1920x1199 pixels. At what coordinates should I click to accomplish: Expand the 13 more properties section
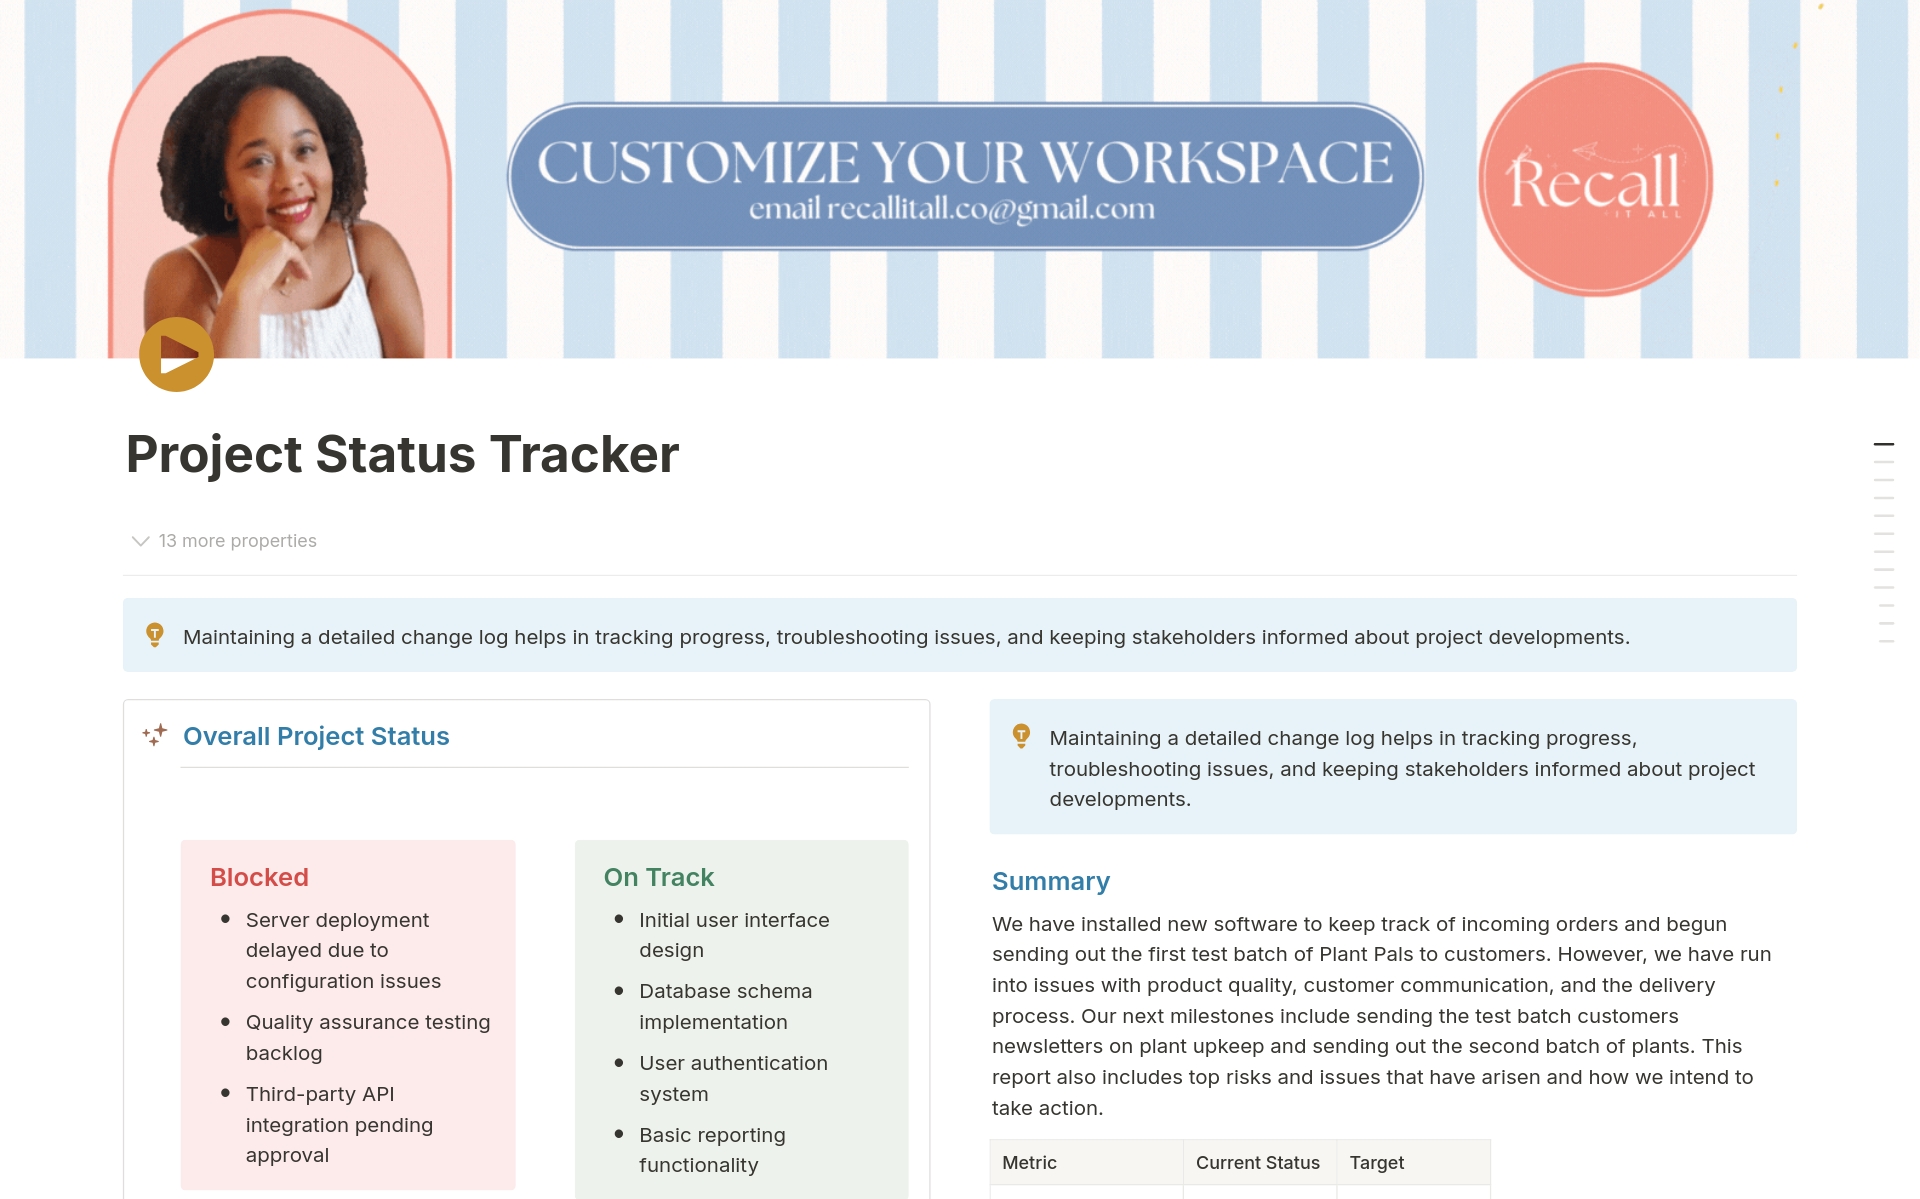[220, 540]
